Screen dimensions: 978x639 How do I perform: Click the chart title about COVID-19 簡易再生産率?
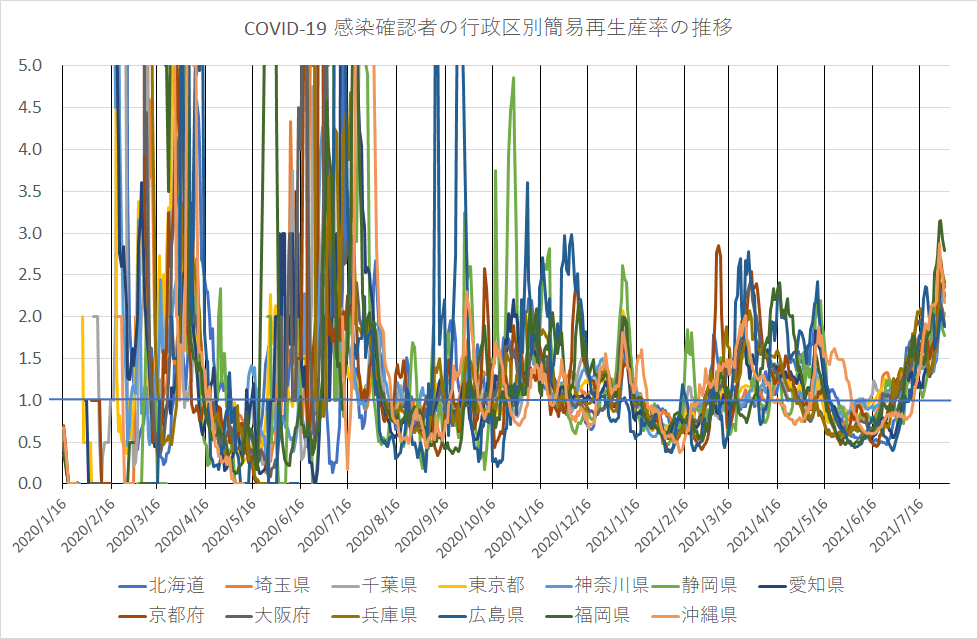point(489,28)
